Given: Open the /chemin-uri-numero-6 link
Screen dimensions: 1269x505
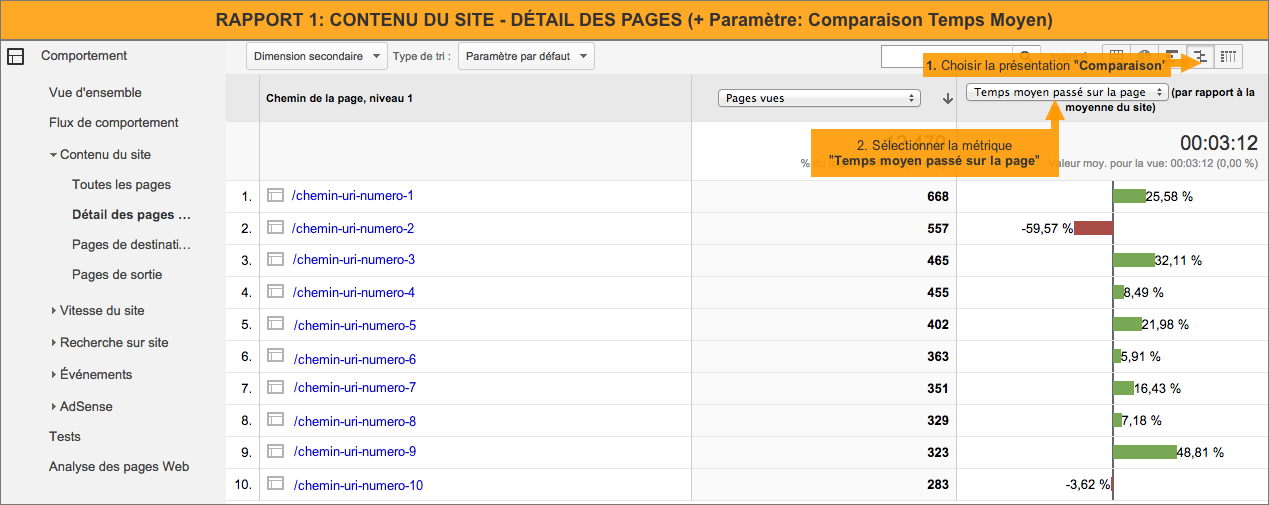Looking at the screenshot, I should (x=353, y=359).
